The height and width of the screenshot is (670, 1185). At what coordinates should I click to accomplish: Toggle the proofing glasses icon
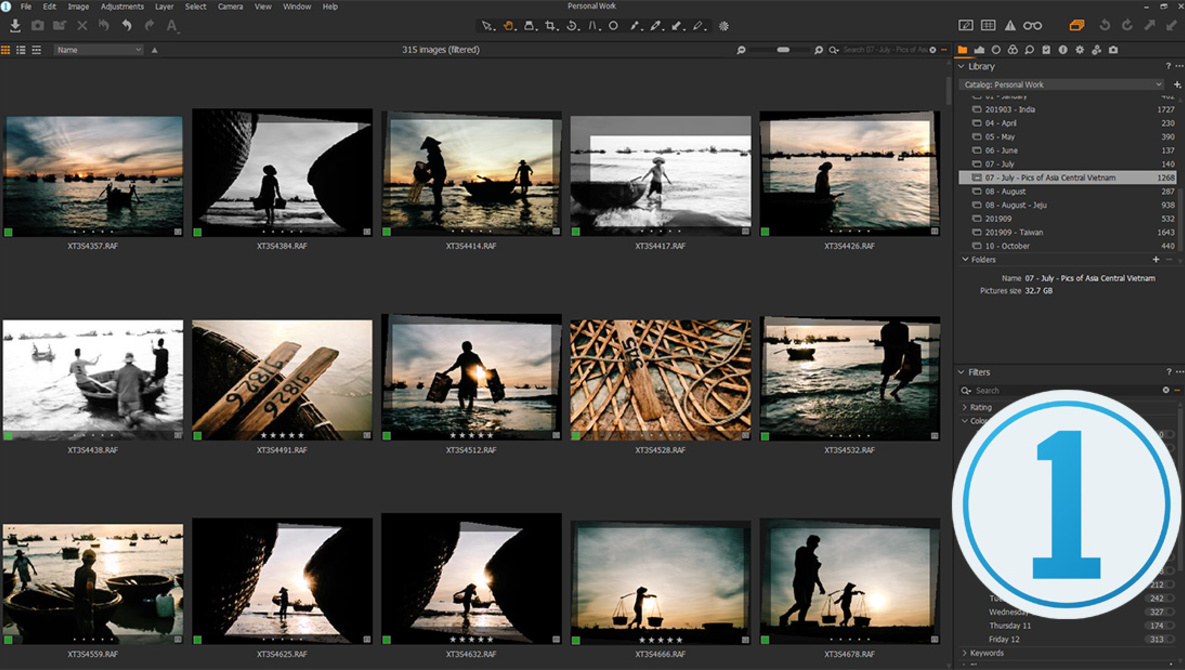click(1032, 26)
